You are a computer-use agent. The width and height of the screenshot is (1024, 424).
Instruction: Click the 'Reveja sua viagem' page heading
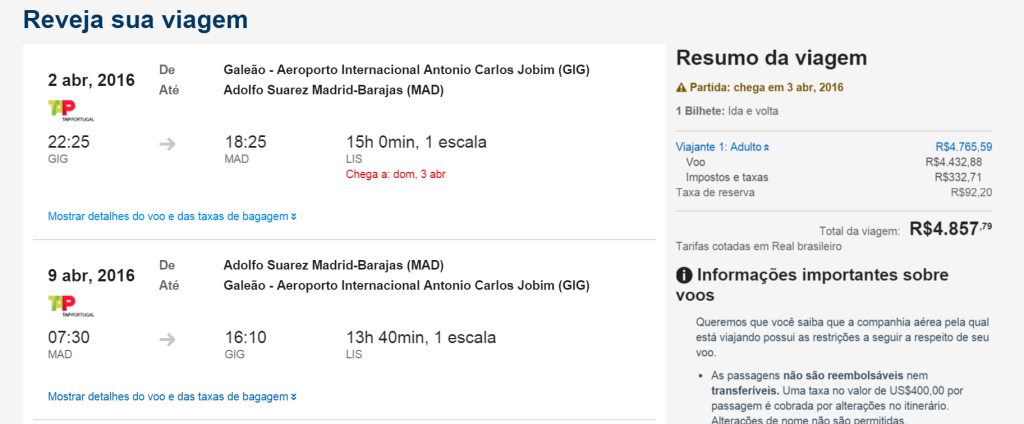point(135,20)
